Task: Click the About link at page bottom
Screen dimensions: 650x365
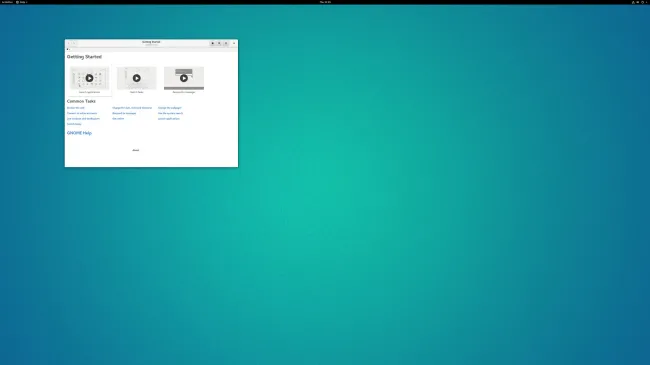Action: [136, 150]
